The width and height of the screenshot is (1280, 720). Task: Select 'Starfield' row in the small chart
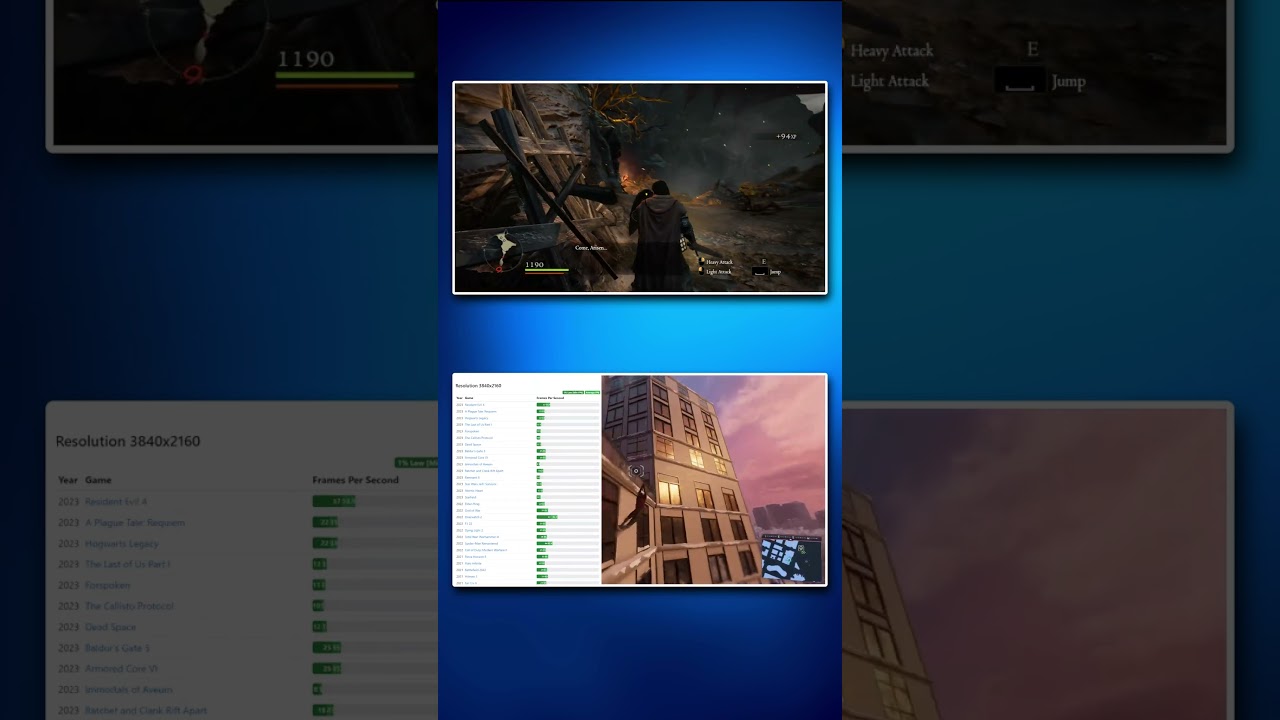coord(527,497)
